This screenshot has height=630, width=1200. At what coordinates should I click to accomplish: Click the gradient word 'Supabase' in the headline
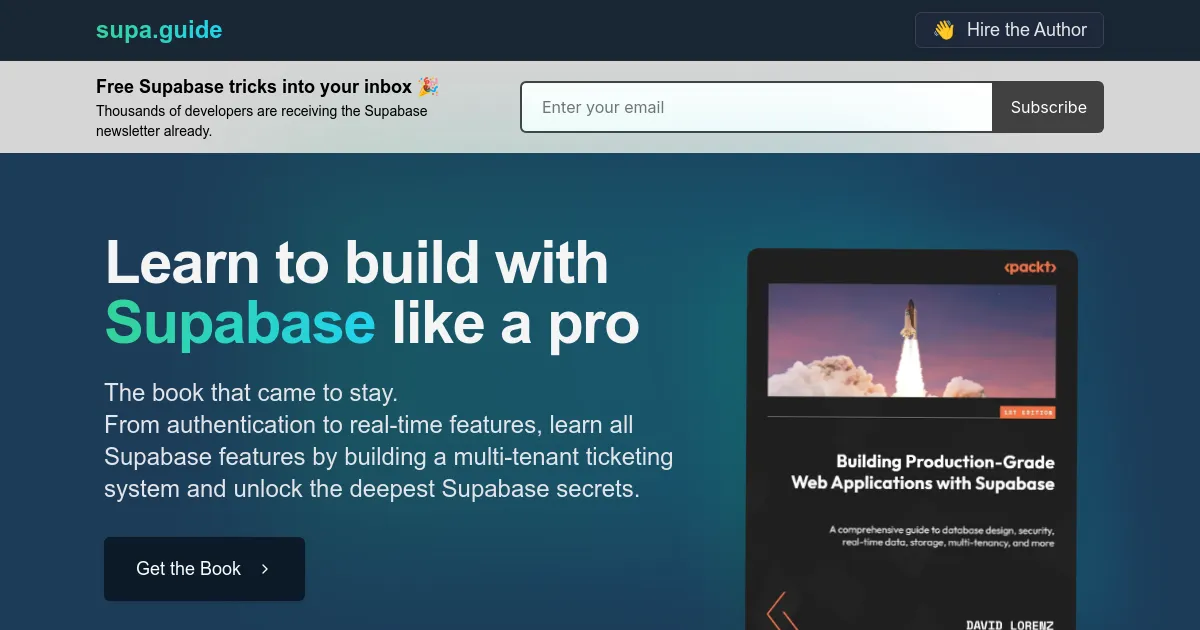pyautogui.click(x=240, y=323)
